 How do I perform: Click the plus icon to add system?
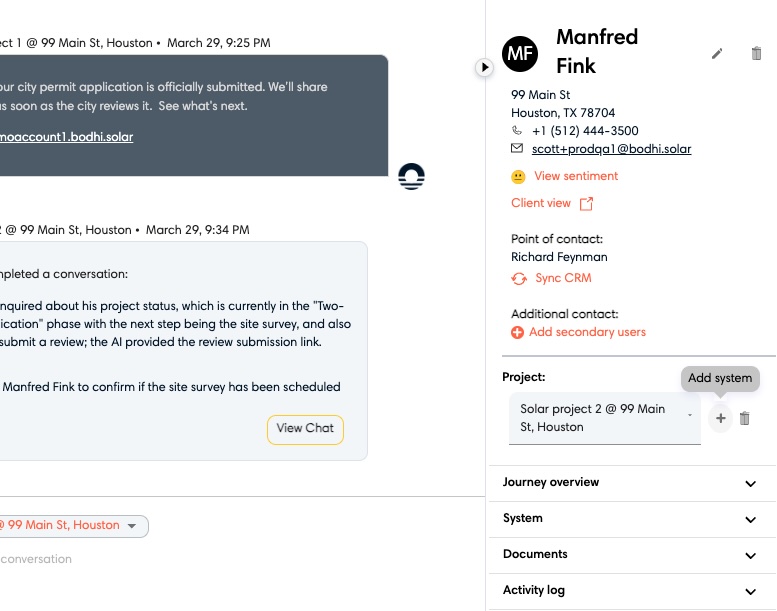pos(720,419)
